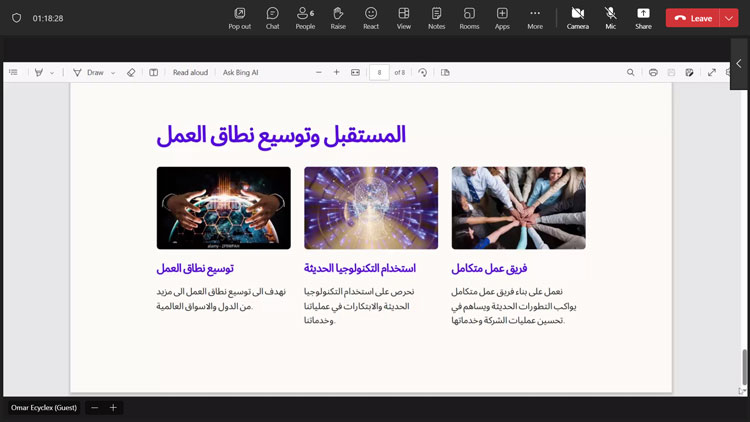Screen dimensions: 750x422
Task: Show the People participants list
Action: (305, 17)
